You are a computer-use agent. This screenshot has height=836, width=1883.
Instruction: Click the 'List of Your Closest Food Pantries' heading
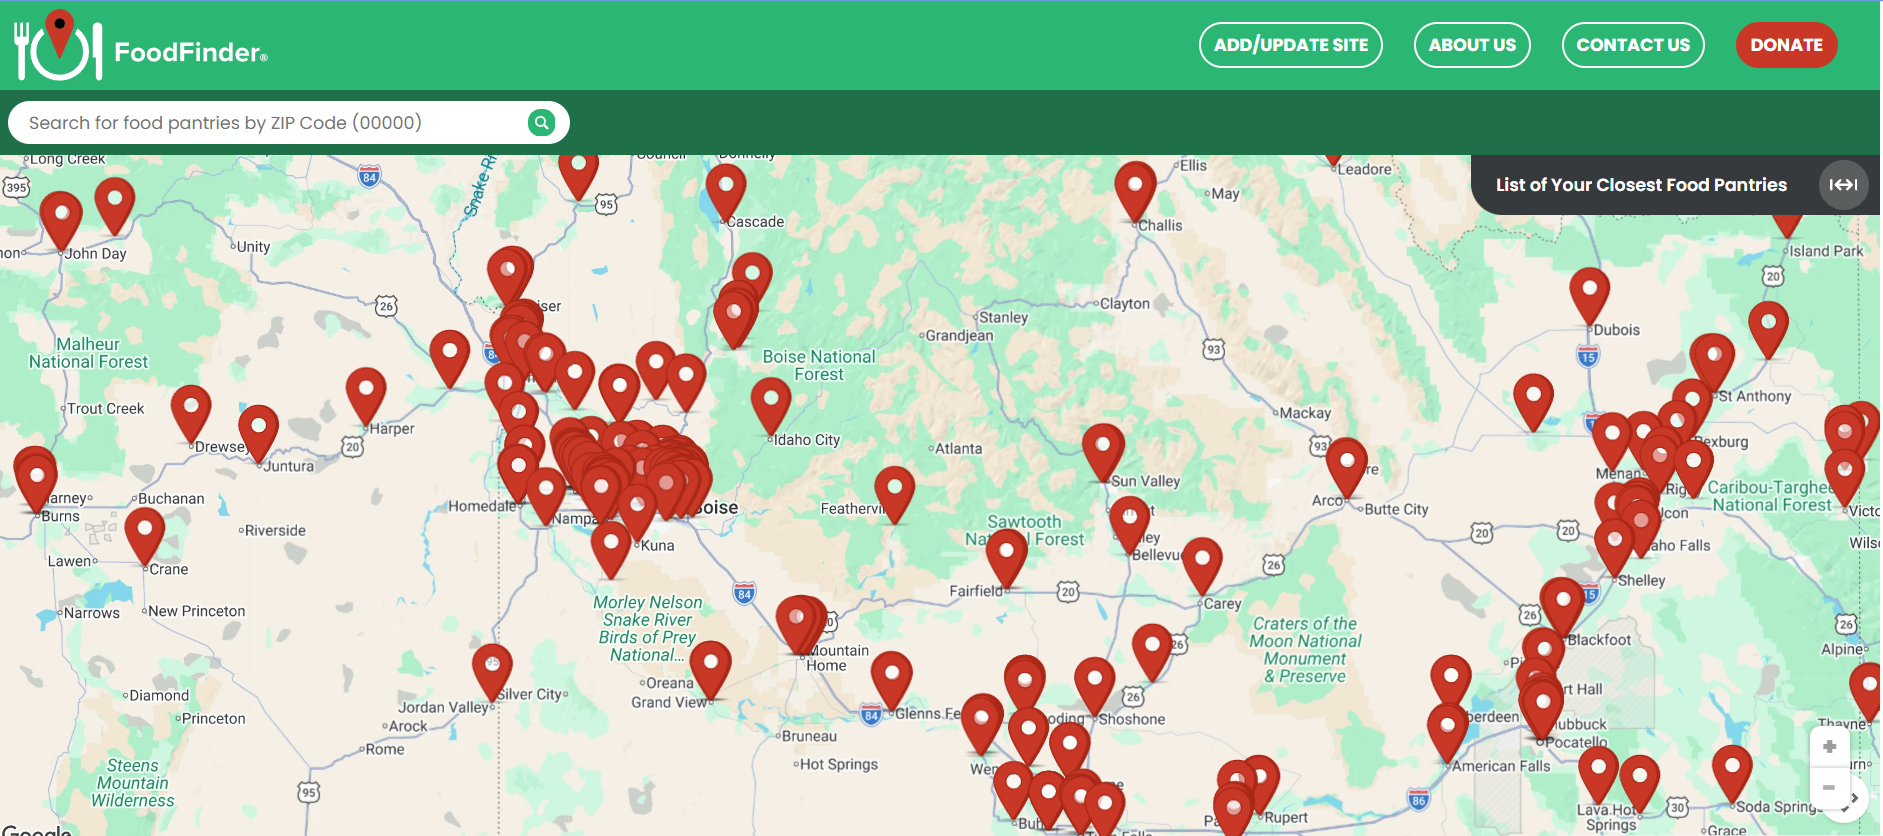click(x=1641, y=185)
